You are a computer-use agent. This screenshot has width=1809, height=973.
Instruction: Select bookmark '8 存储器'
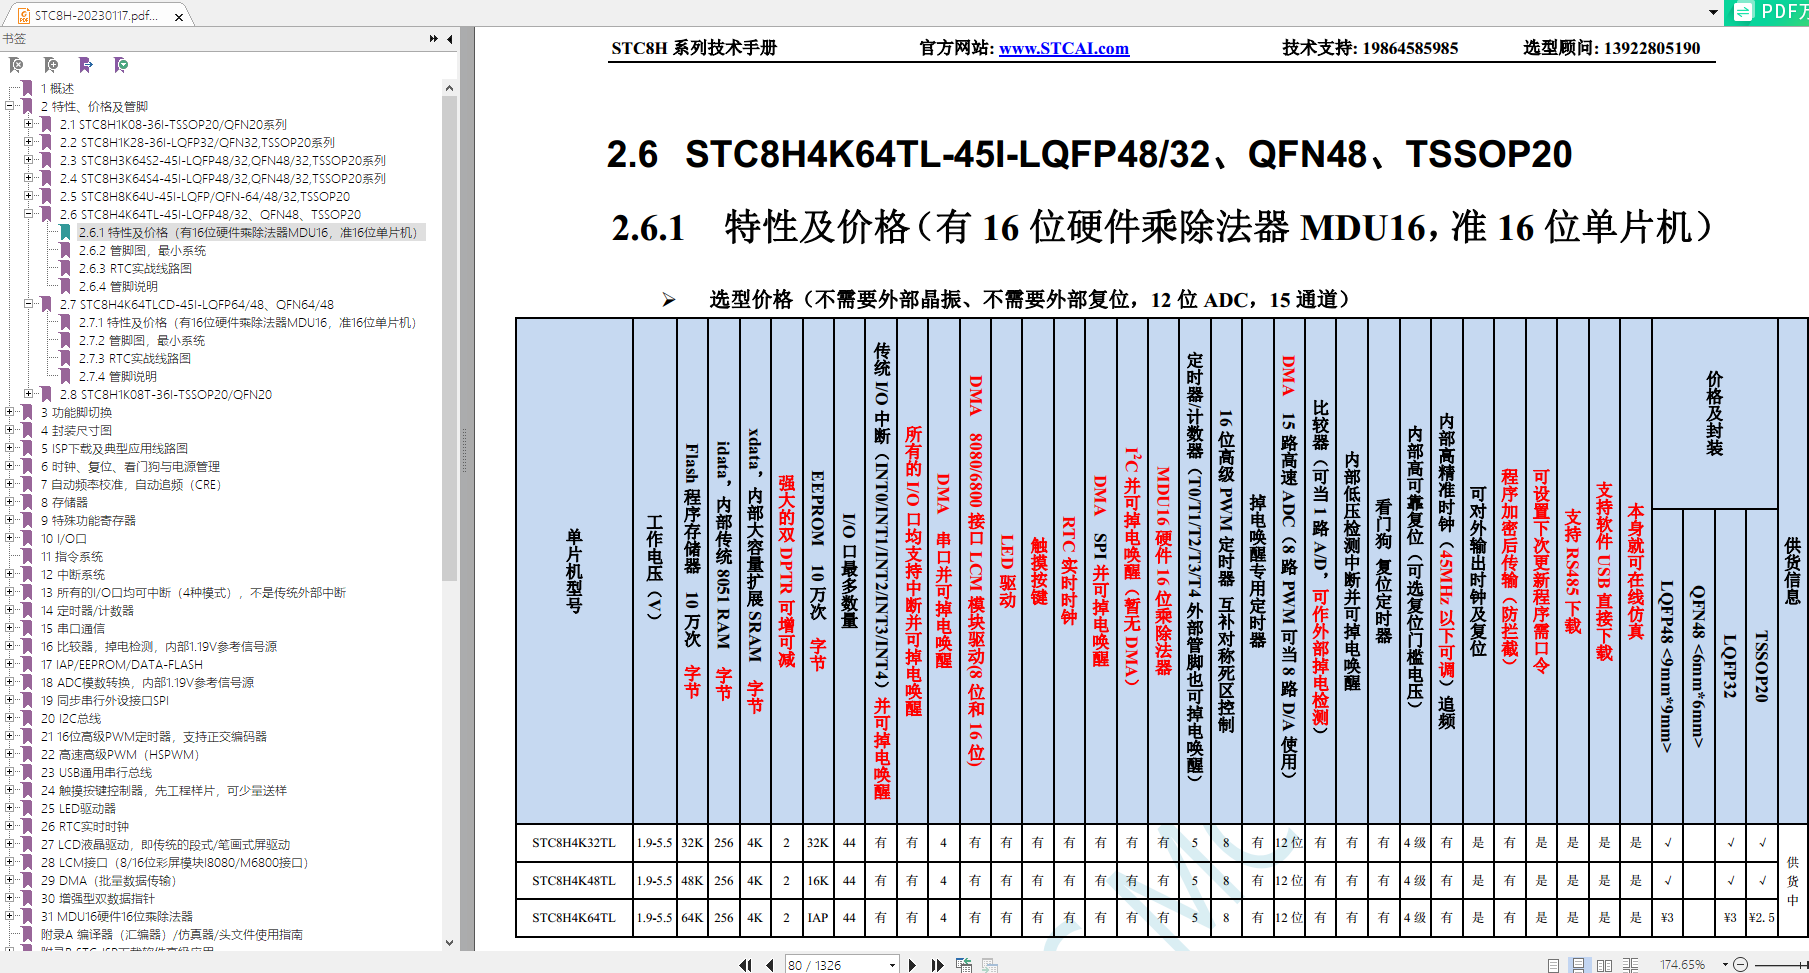pyautogui.click(x=64, y=502)
